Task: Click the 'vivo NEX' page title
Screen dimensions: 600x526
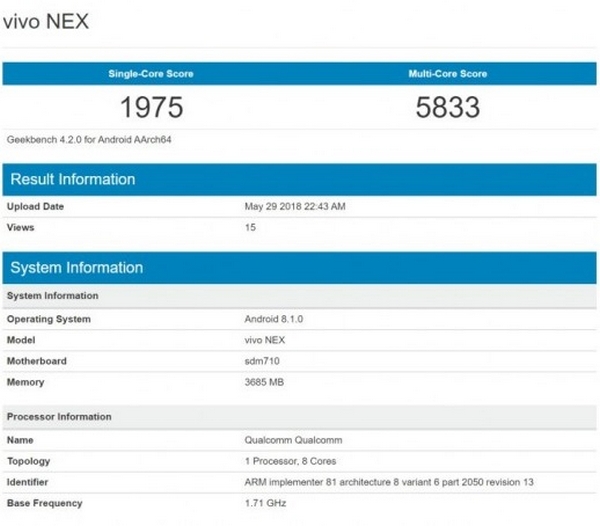Action: point(46,21)
